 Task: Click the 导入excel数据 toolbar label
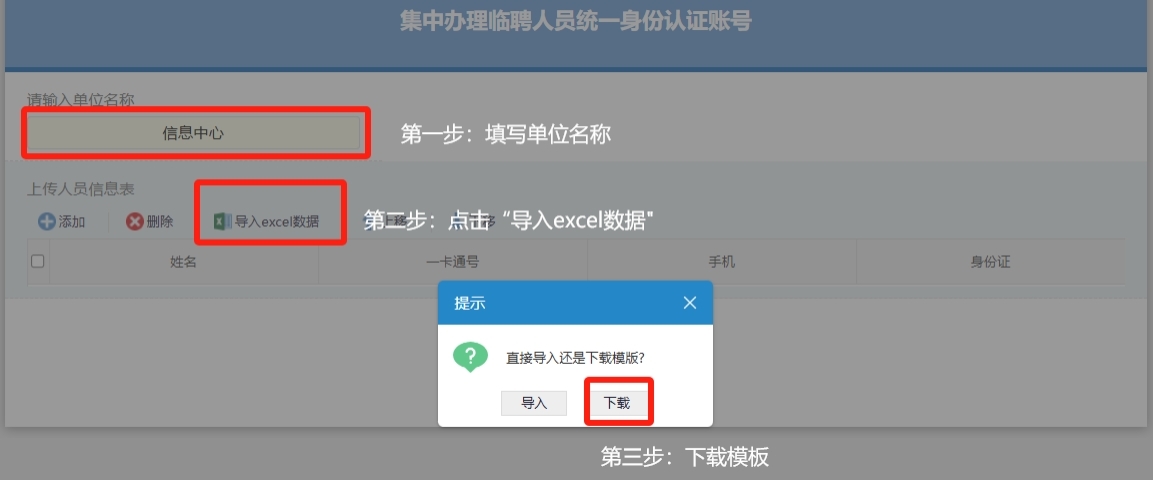pyautogui.click(x=276, y=221)
